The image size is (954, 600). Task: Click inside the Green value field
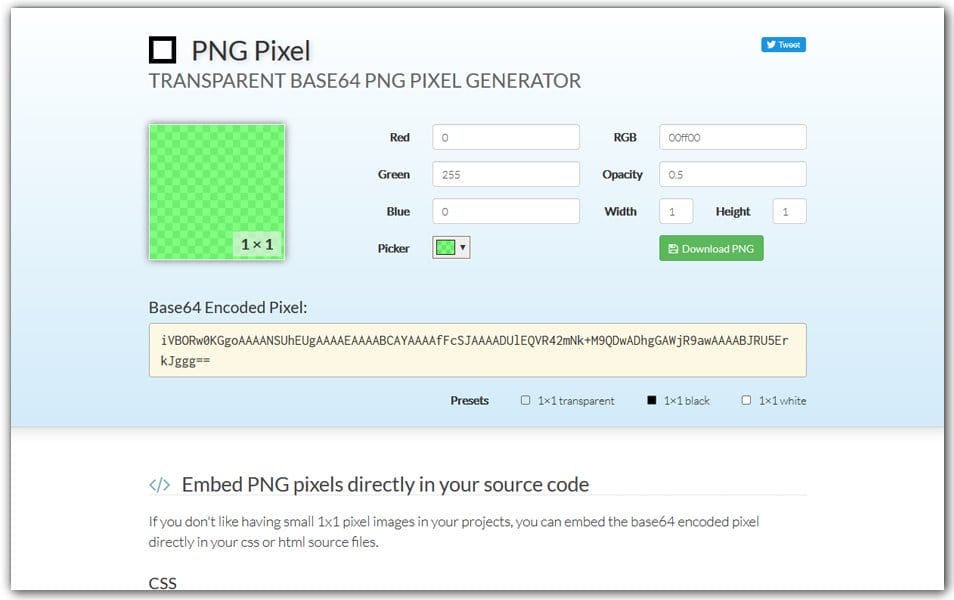tap(505, 173)
